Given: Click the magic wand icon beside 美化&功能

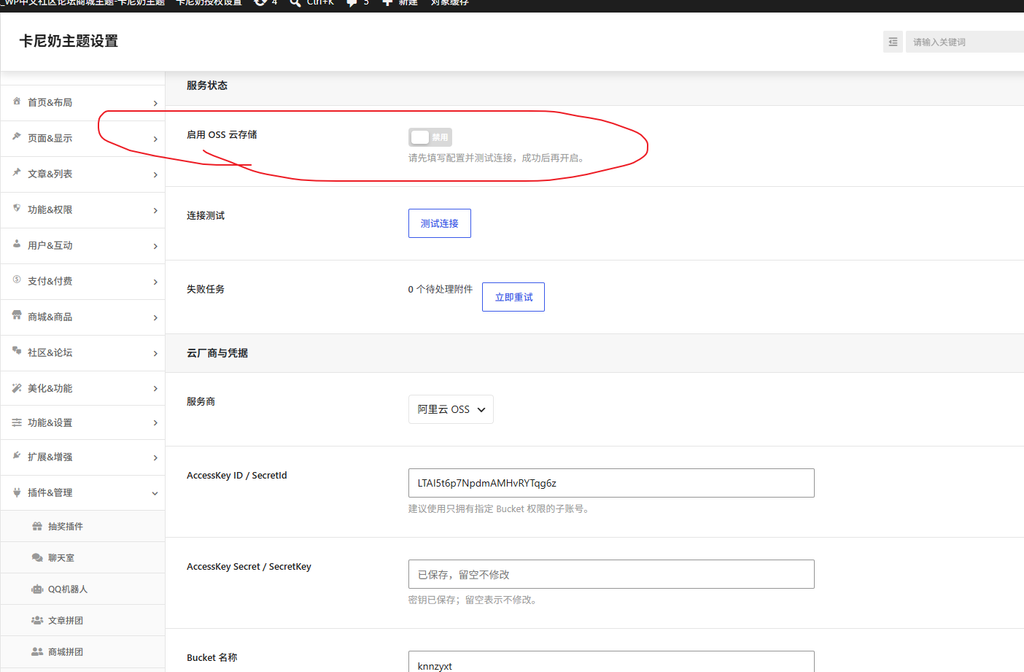Looking at the screenshot, I should coord(17,387).
